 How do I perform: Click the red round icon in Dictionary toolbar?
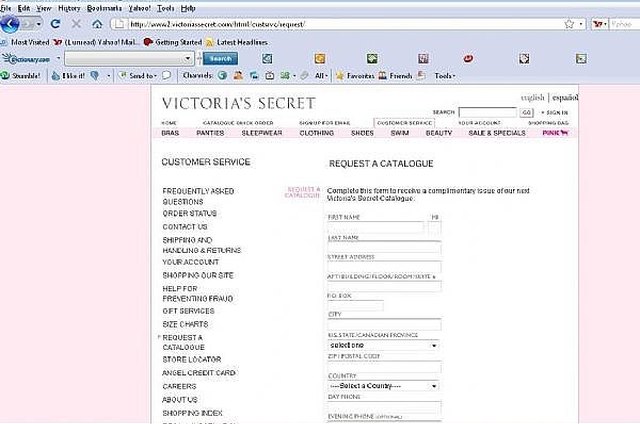point(468,59)
